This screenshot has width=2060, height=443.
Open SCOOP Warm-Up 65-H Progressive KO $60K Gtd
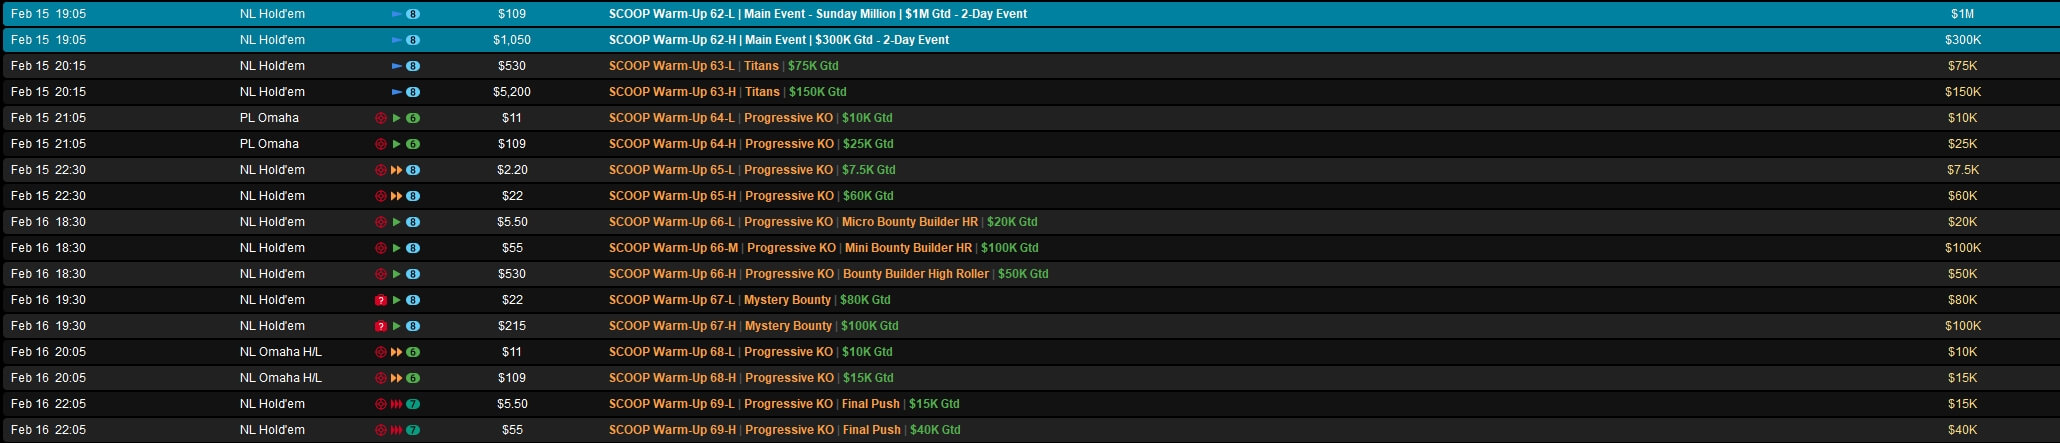[x=750, y=196]
